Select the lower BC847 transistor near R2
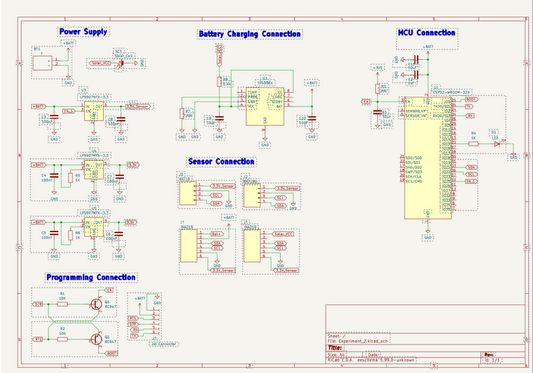The width and height of the screenshot is (533, 373). 97,339
